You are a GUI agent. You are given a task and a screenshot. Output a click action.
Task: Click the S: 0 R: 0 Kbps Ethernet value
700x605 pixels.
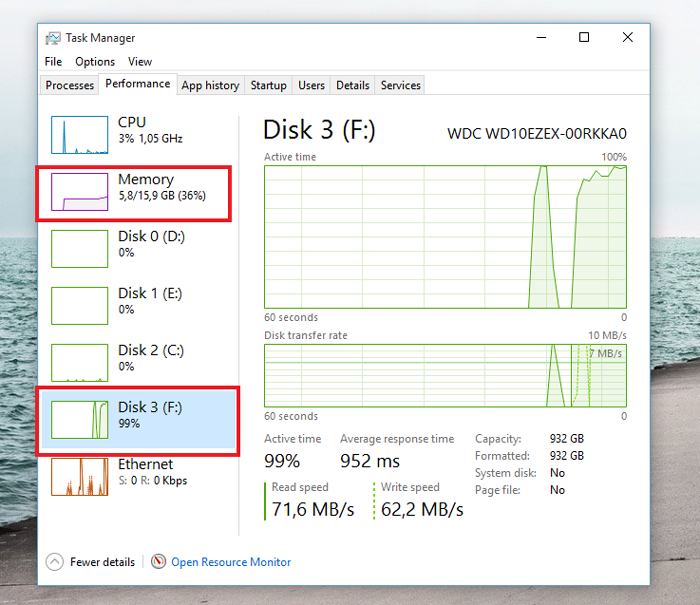153,481
